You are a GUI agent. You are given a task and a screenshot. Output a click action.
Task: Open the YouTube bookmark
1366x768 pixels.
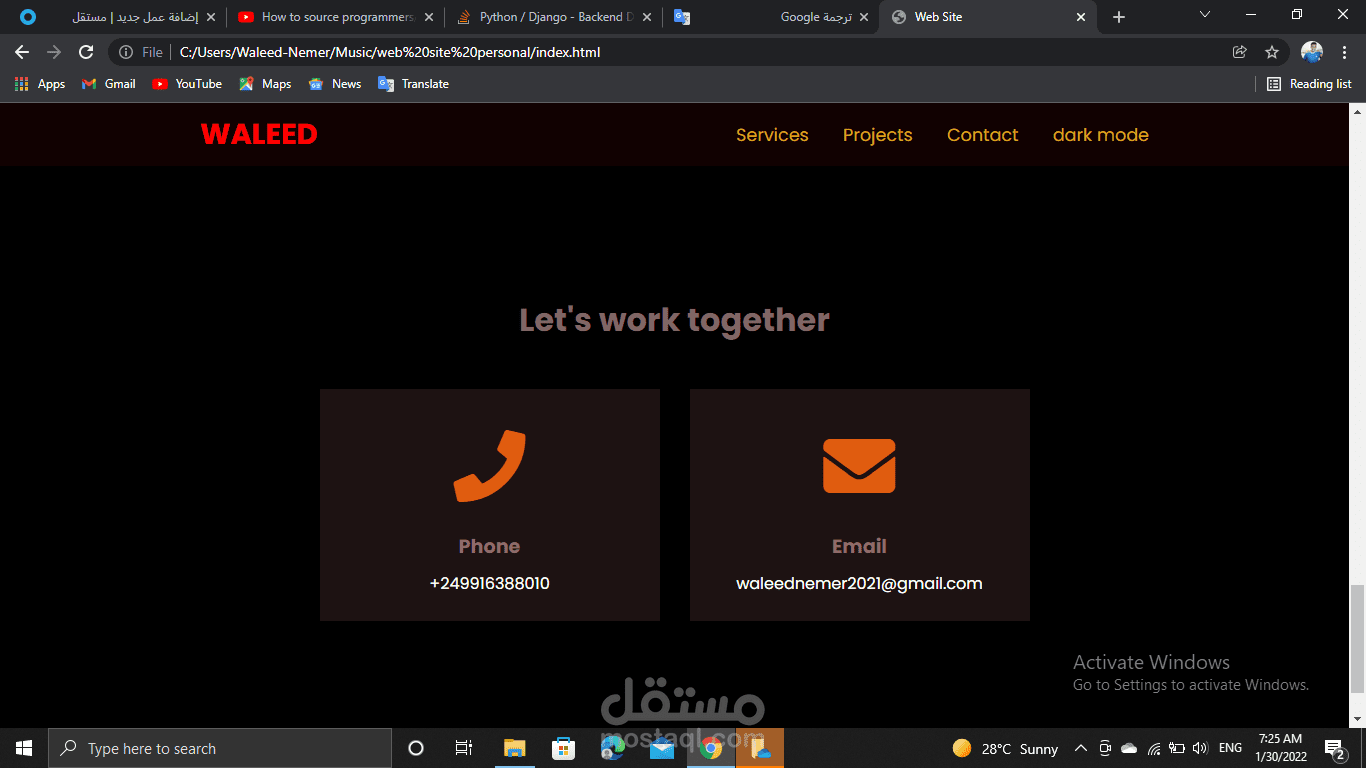(187, 84)
